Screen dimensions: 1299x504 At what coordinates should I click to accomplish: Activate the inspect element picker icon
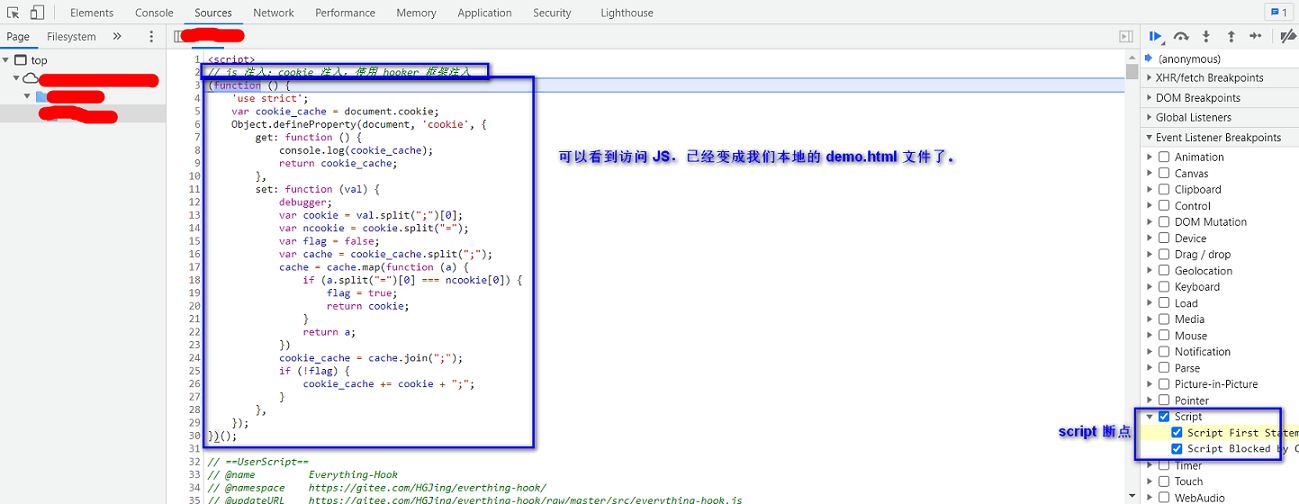[x=13, y=12]
